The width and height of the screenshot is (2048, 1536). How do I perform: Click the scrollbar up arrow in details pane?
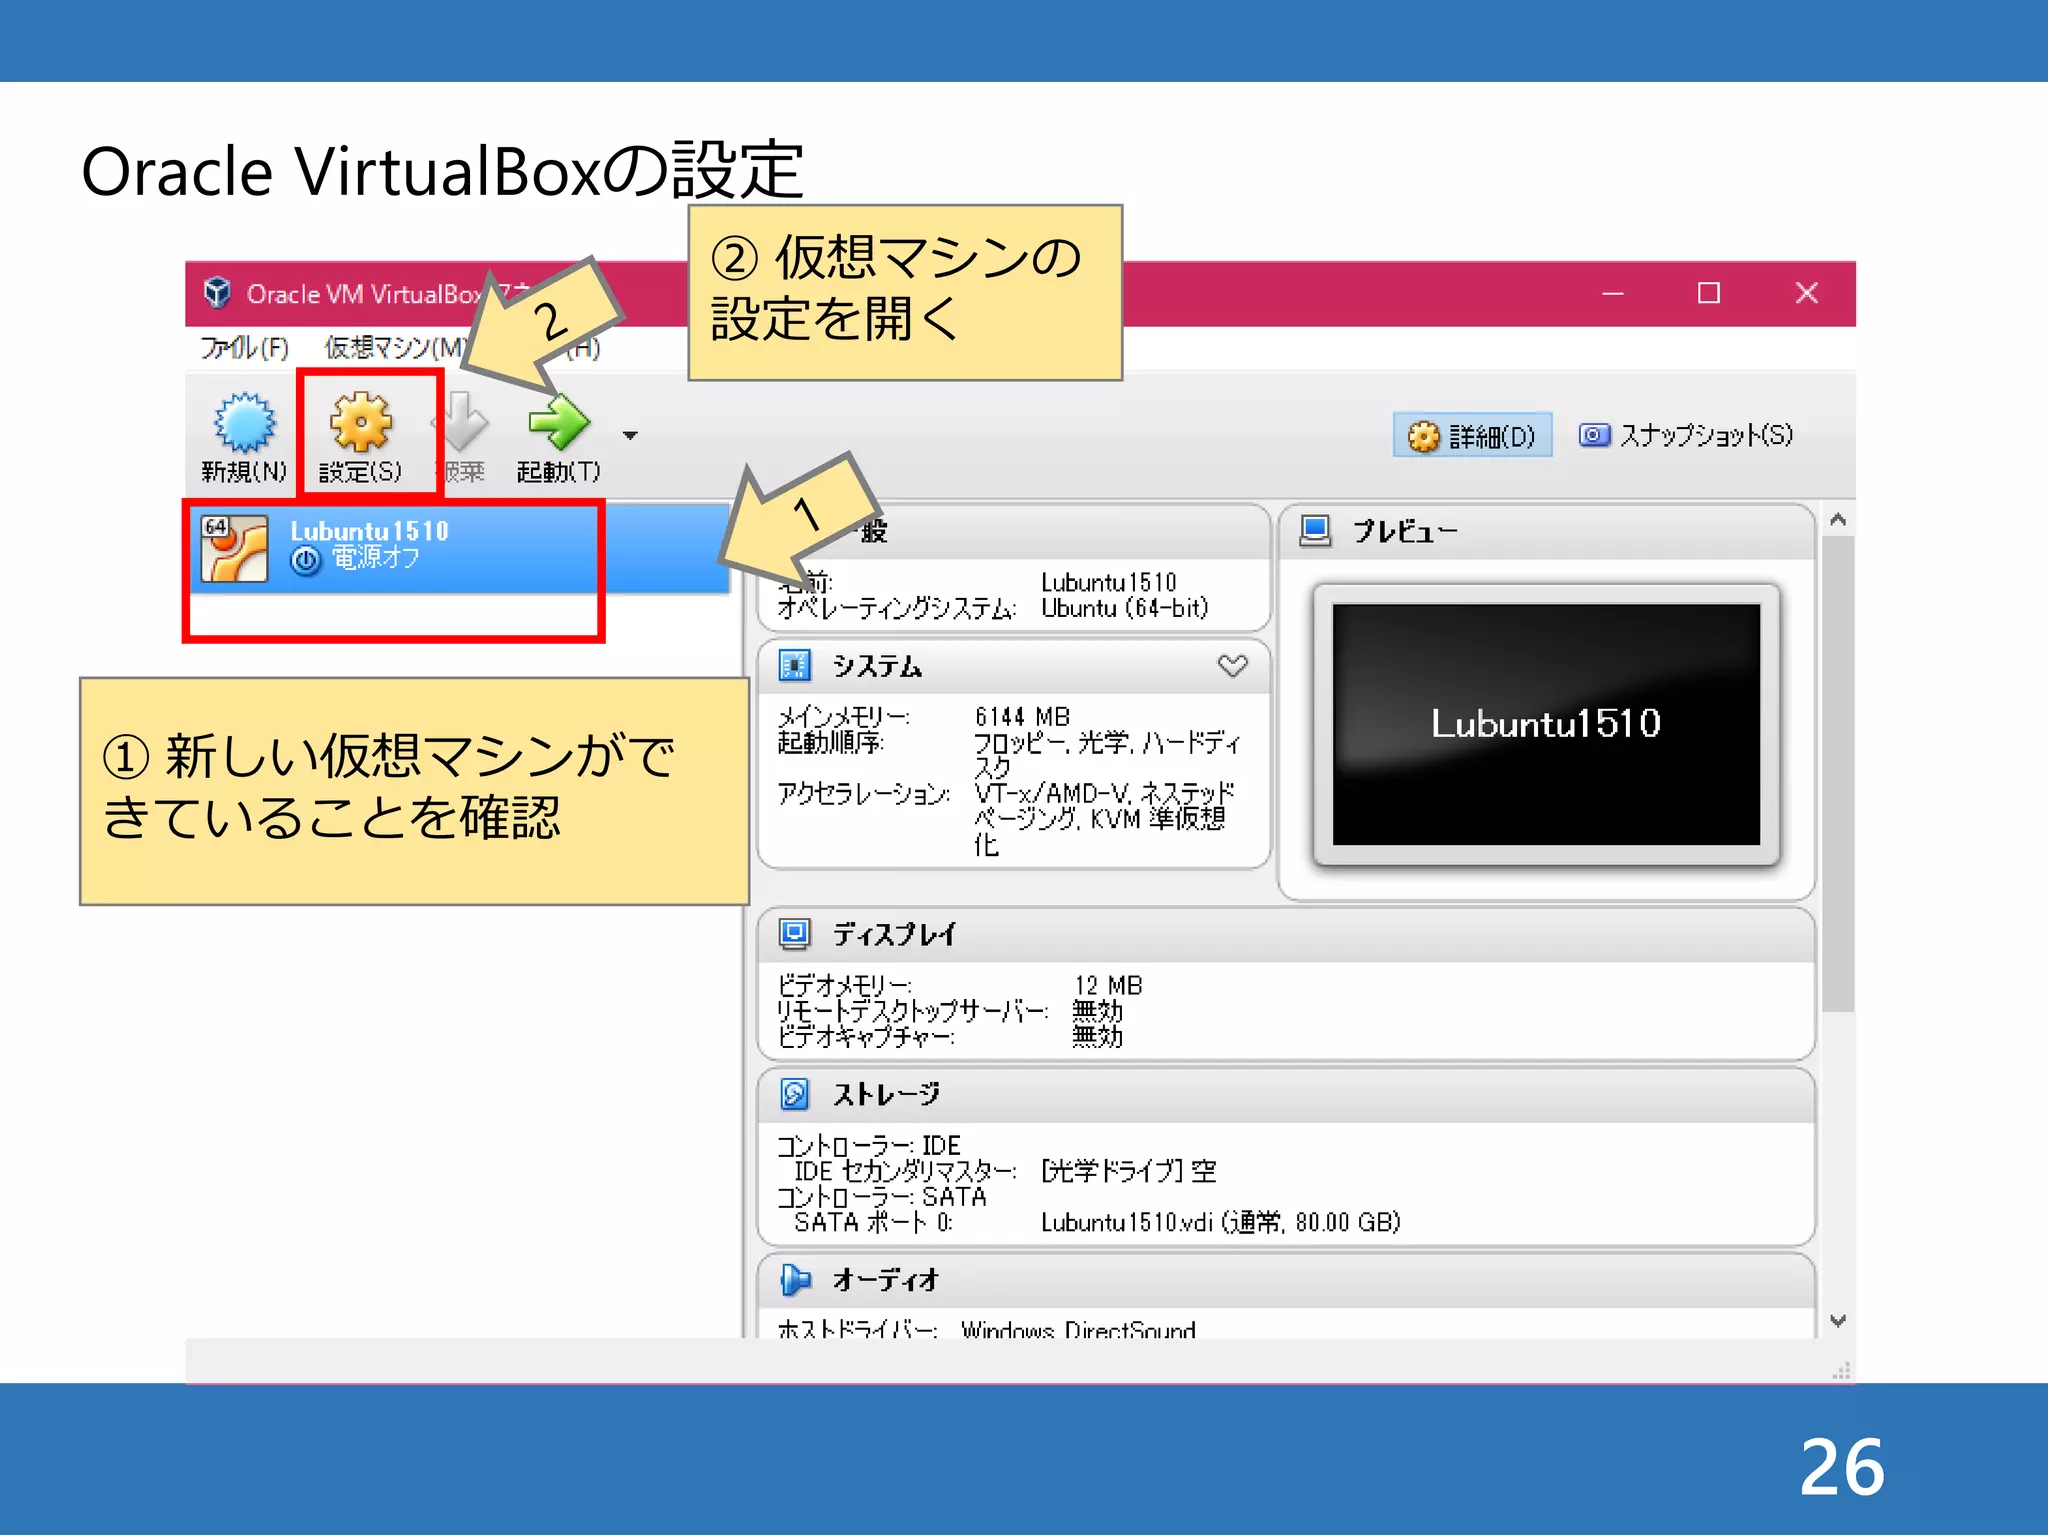(1838, 520)
